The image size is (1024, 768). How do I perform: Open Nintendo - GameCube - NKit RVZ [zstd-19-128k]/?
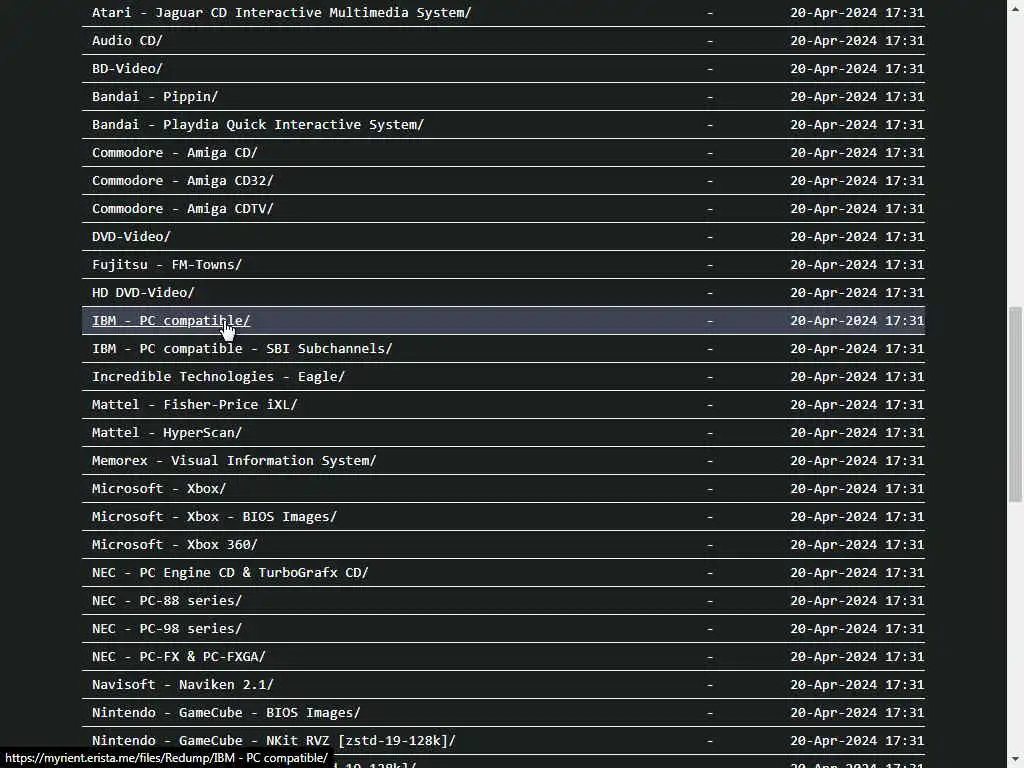tap(274, 741)
